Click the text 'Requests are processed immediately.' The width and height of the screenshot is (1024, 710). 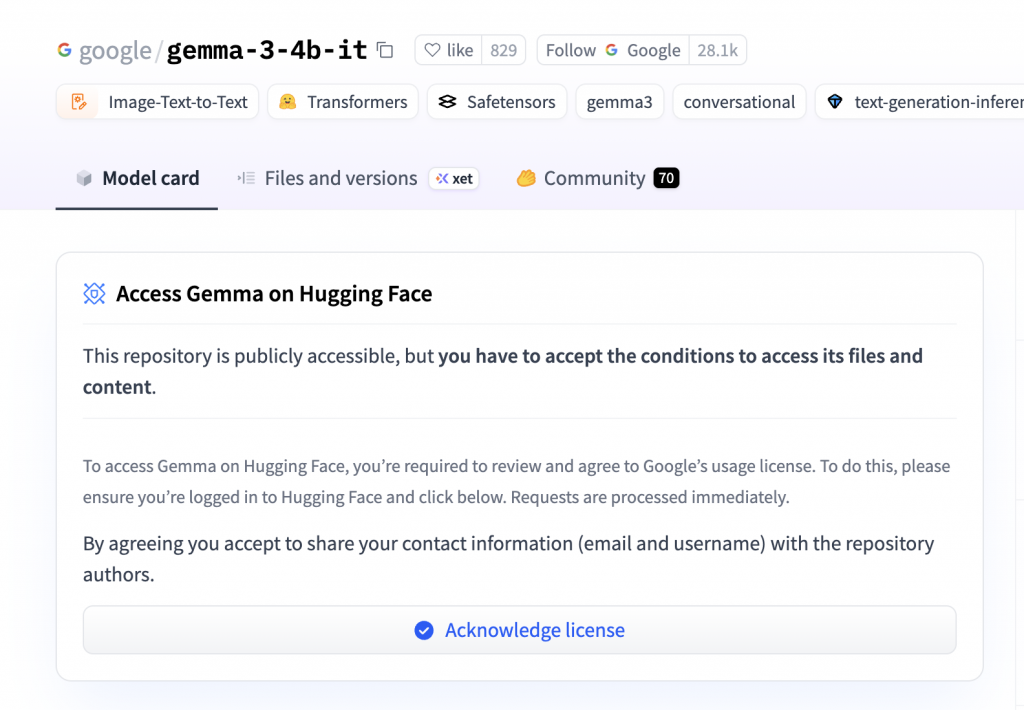coord(650,498)
